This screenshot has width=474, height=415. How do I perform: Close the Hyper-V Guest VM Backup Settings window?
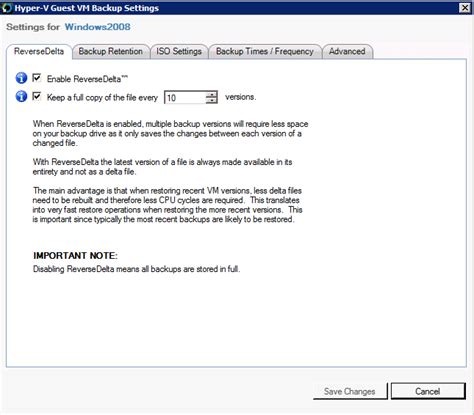[465, 8]
